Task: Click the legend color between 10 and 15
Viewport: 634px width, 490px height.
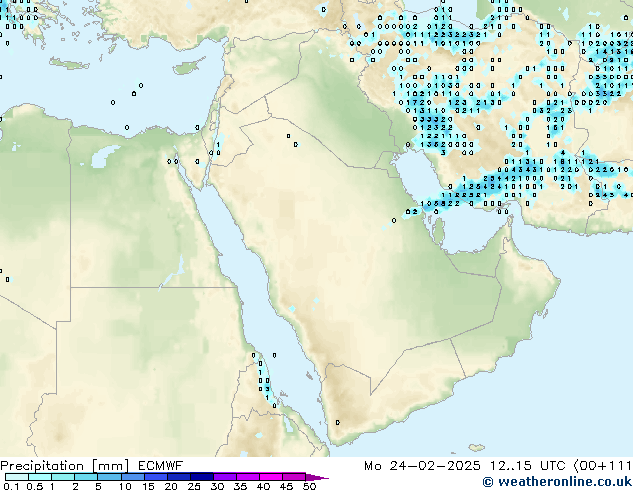Action: pyautogui.click(x=134, y=477)
